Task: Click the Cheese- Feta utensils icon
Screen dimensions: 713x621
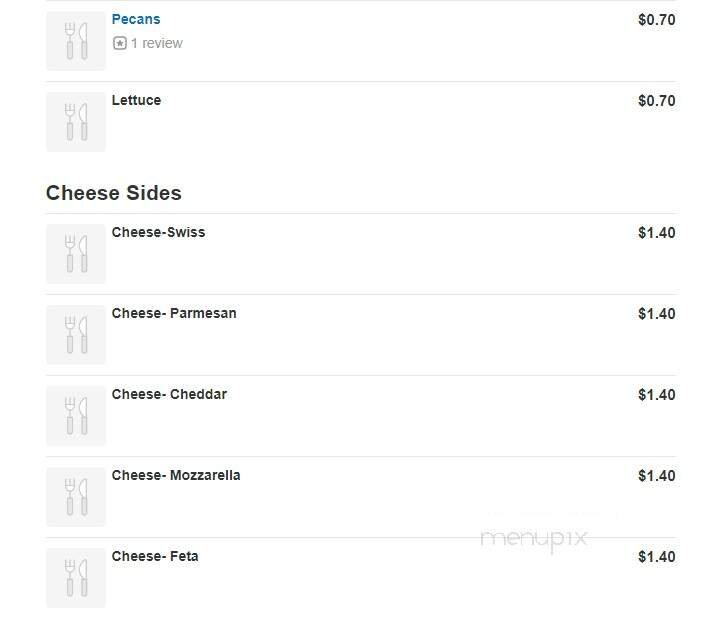Action: [x=76, y=578]
